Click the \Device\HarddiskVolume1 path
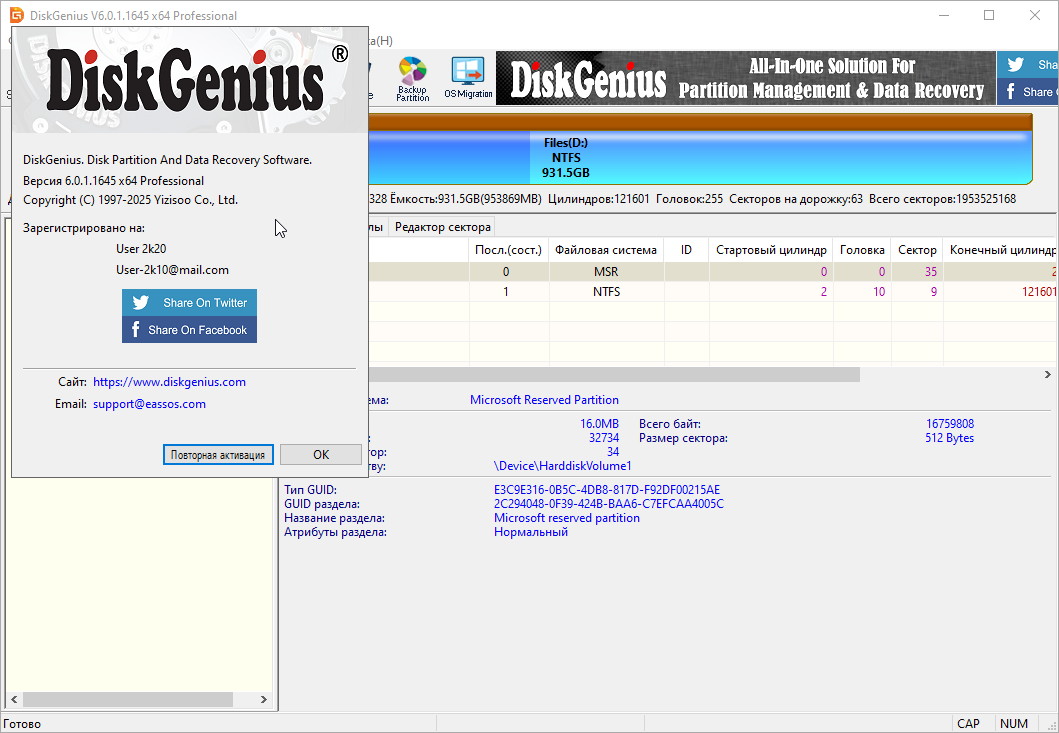Screen dimensions: 1059x733 coord(563,466)
